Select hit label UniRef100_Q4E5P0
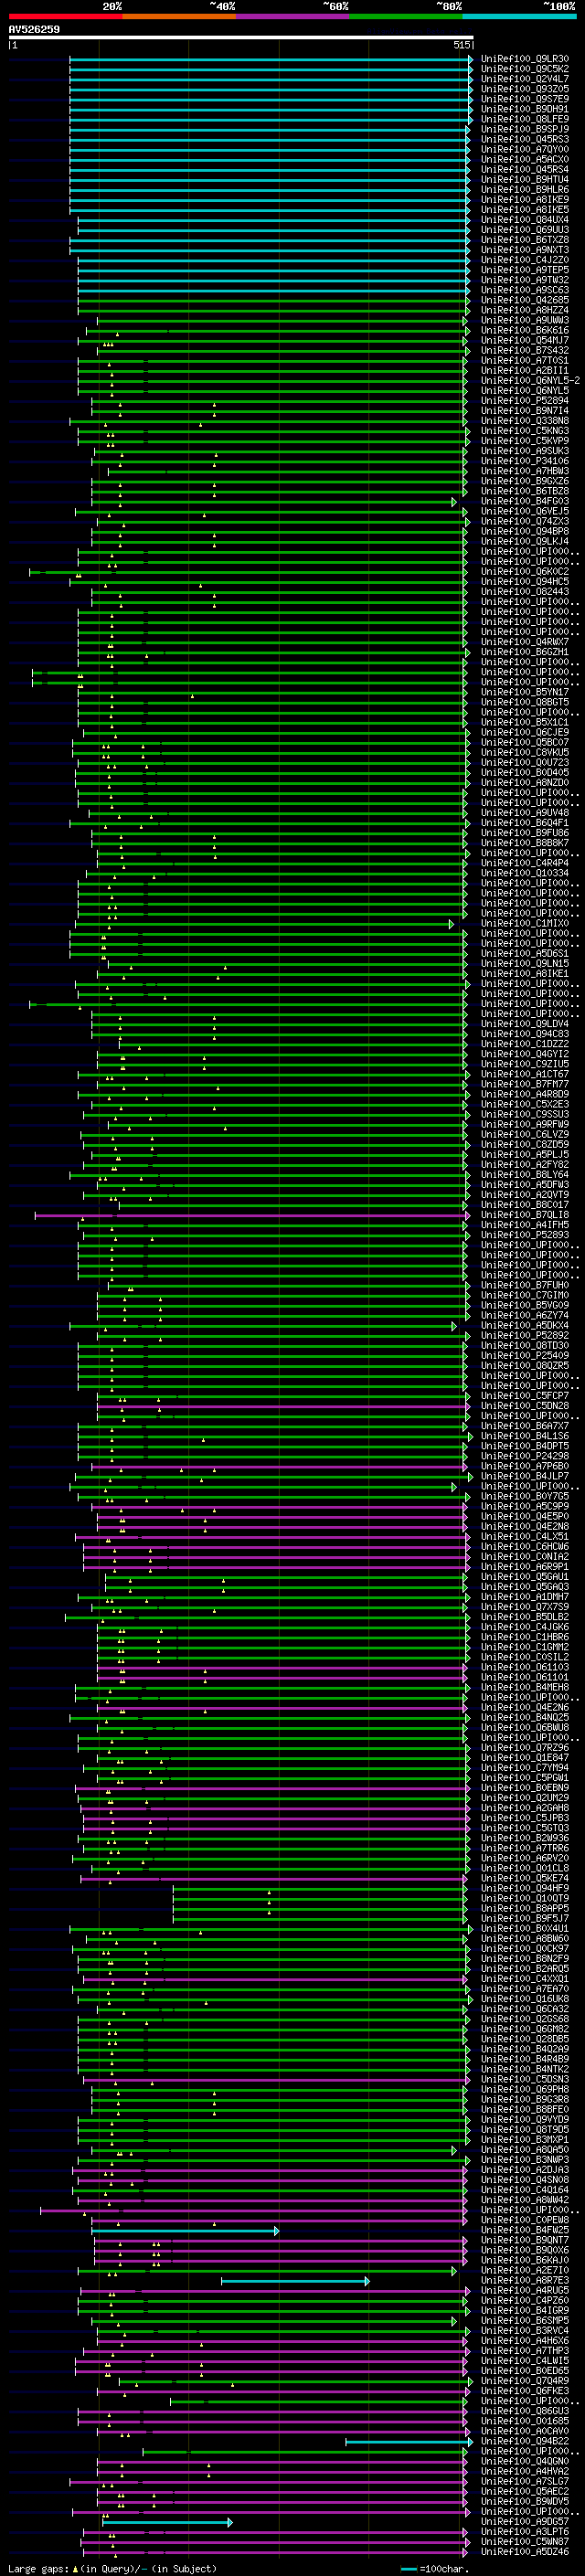Viewport: 585px width, 2576px height. [x=525, y=1517]
